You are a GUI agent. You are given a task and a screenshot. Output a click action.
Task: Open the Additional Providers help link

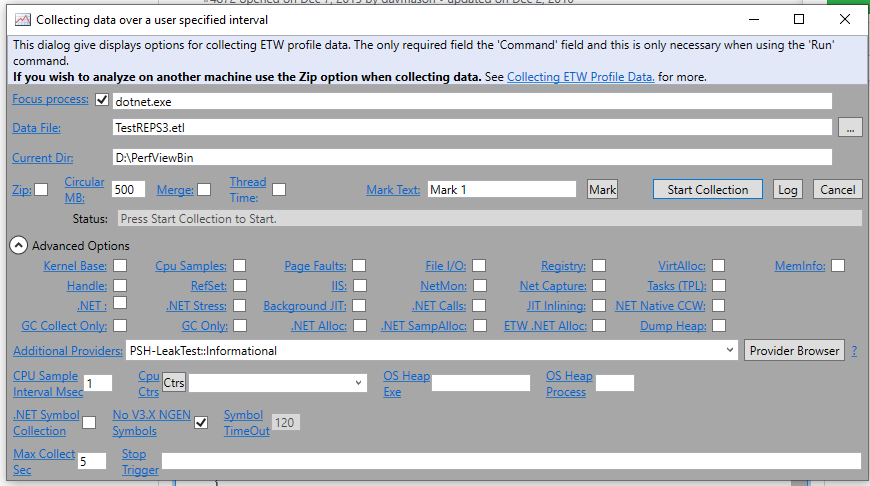pos(68,351)
